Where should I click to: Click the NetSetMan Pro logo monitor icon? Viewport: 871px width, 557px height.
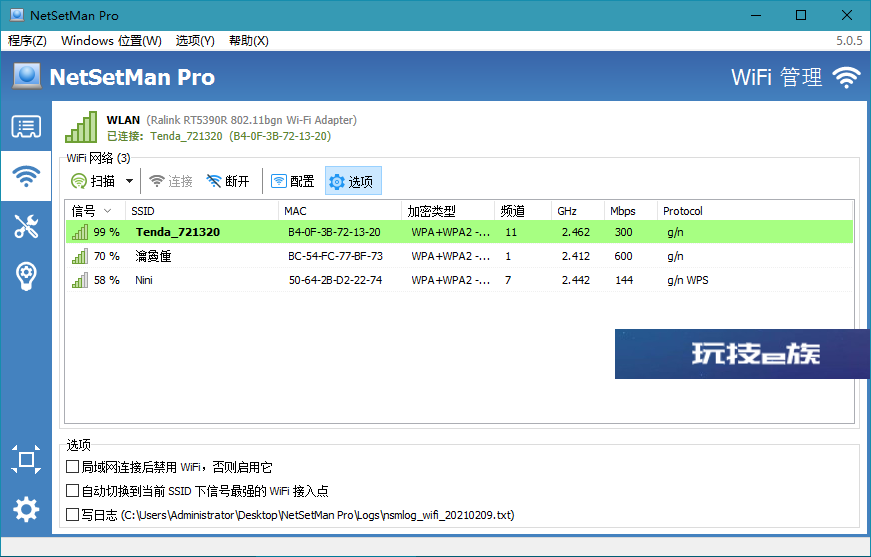27,76
